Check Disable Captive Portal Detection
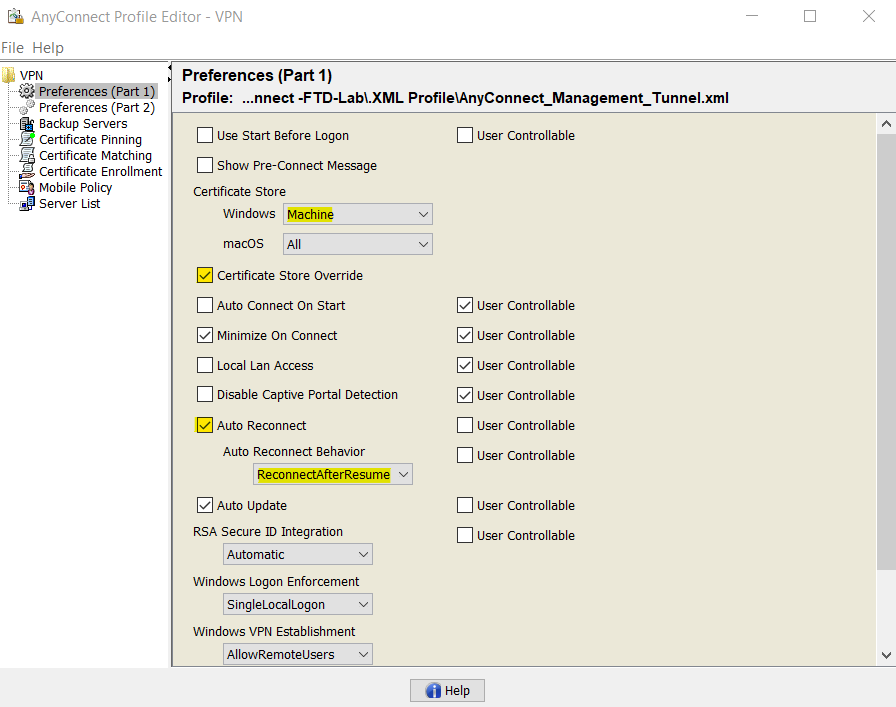The width and height of the screenshot is (896, 707). pos(205,394)
